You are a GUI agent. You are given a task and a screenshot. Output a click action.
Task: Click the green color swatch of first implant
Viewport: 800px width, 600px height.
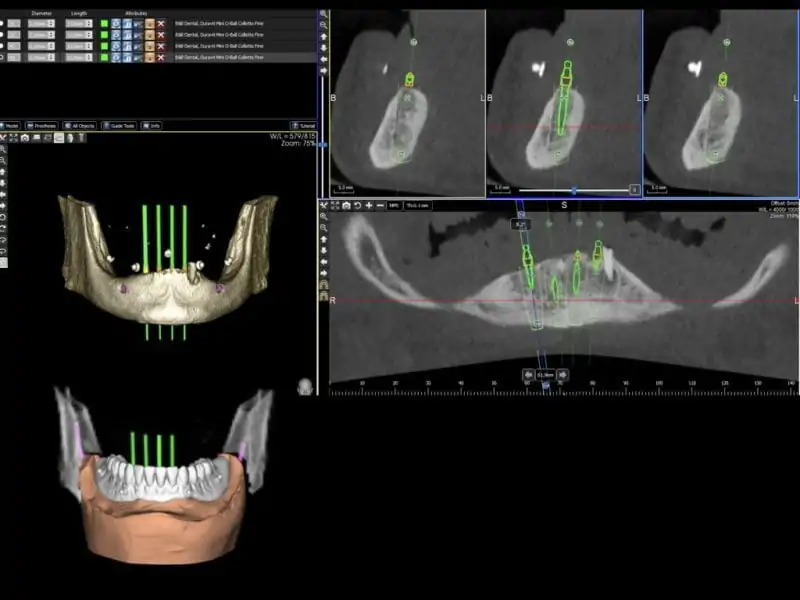coord(103,22)
